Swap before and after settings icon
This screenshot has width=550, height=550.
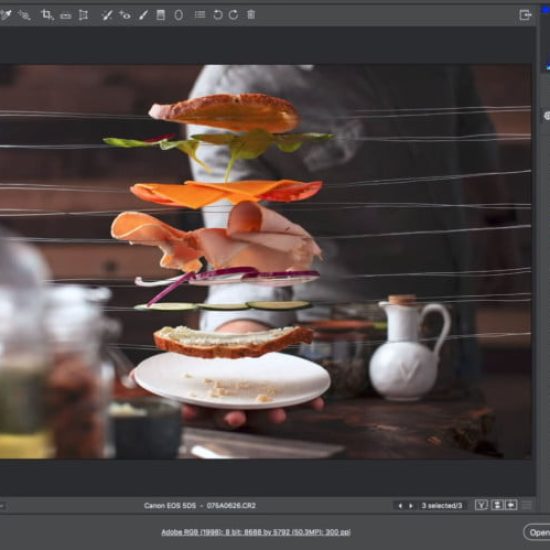click(497, 505)
